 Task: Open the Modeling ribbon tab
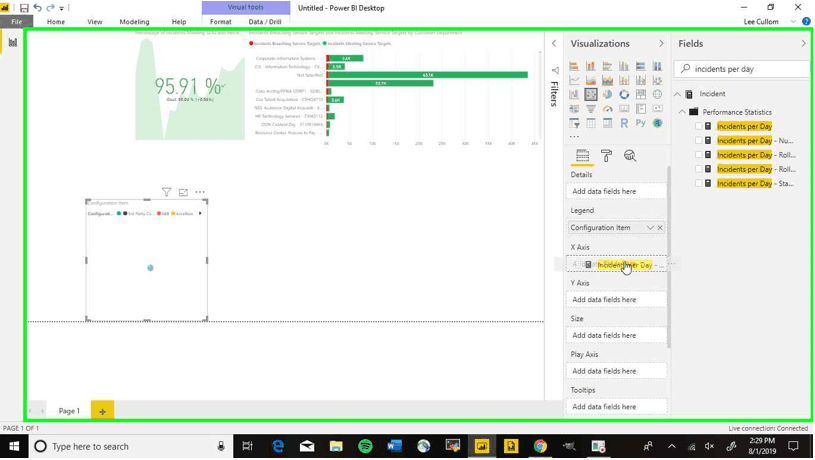[x=134, y=22]
